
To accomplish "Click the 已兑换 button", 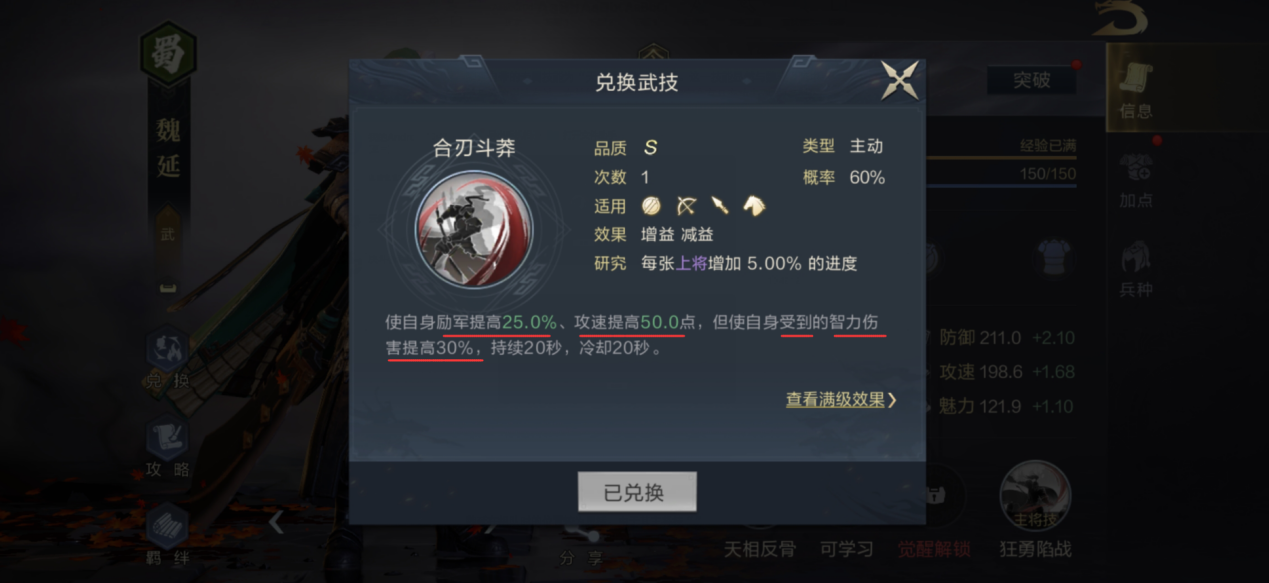I will click(637, 492).
